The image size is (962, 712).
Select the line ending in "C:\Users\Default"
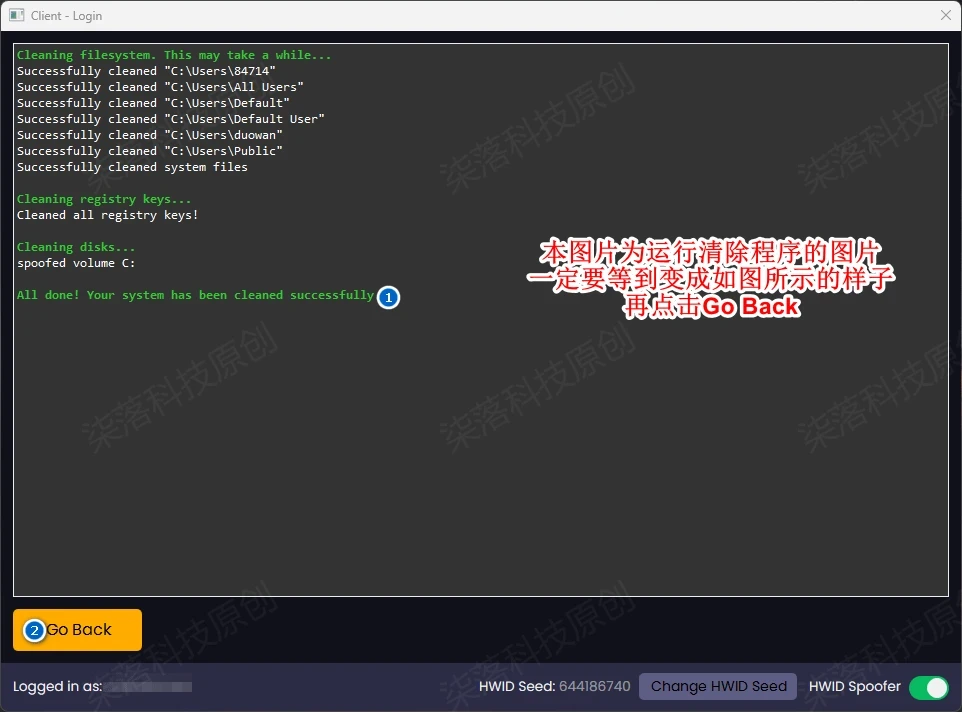pyautogui.click(x=153, y=103)
